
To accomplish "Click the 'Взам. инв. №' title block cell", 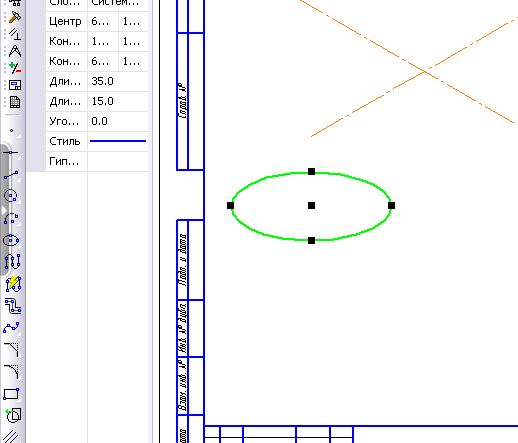I will click(x=183, y=386).
